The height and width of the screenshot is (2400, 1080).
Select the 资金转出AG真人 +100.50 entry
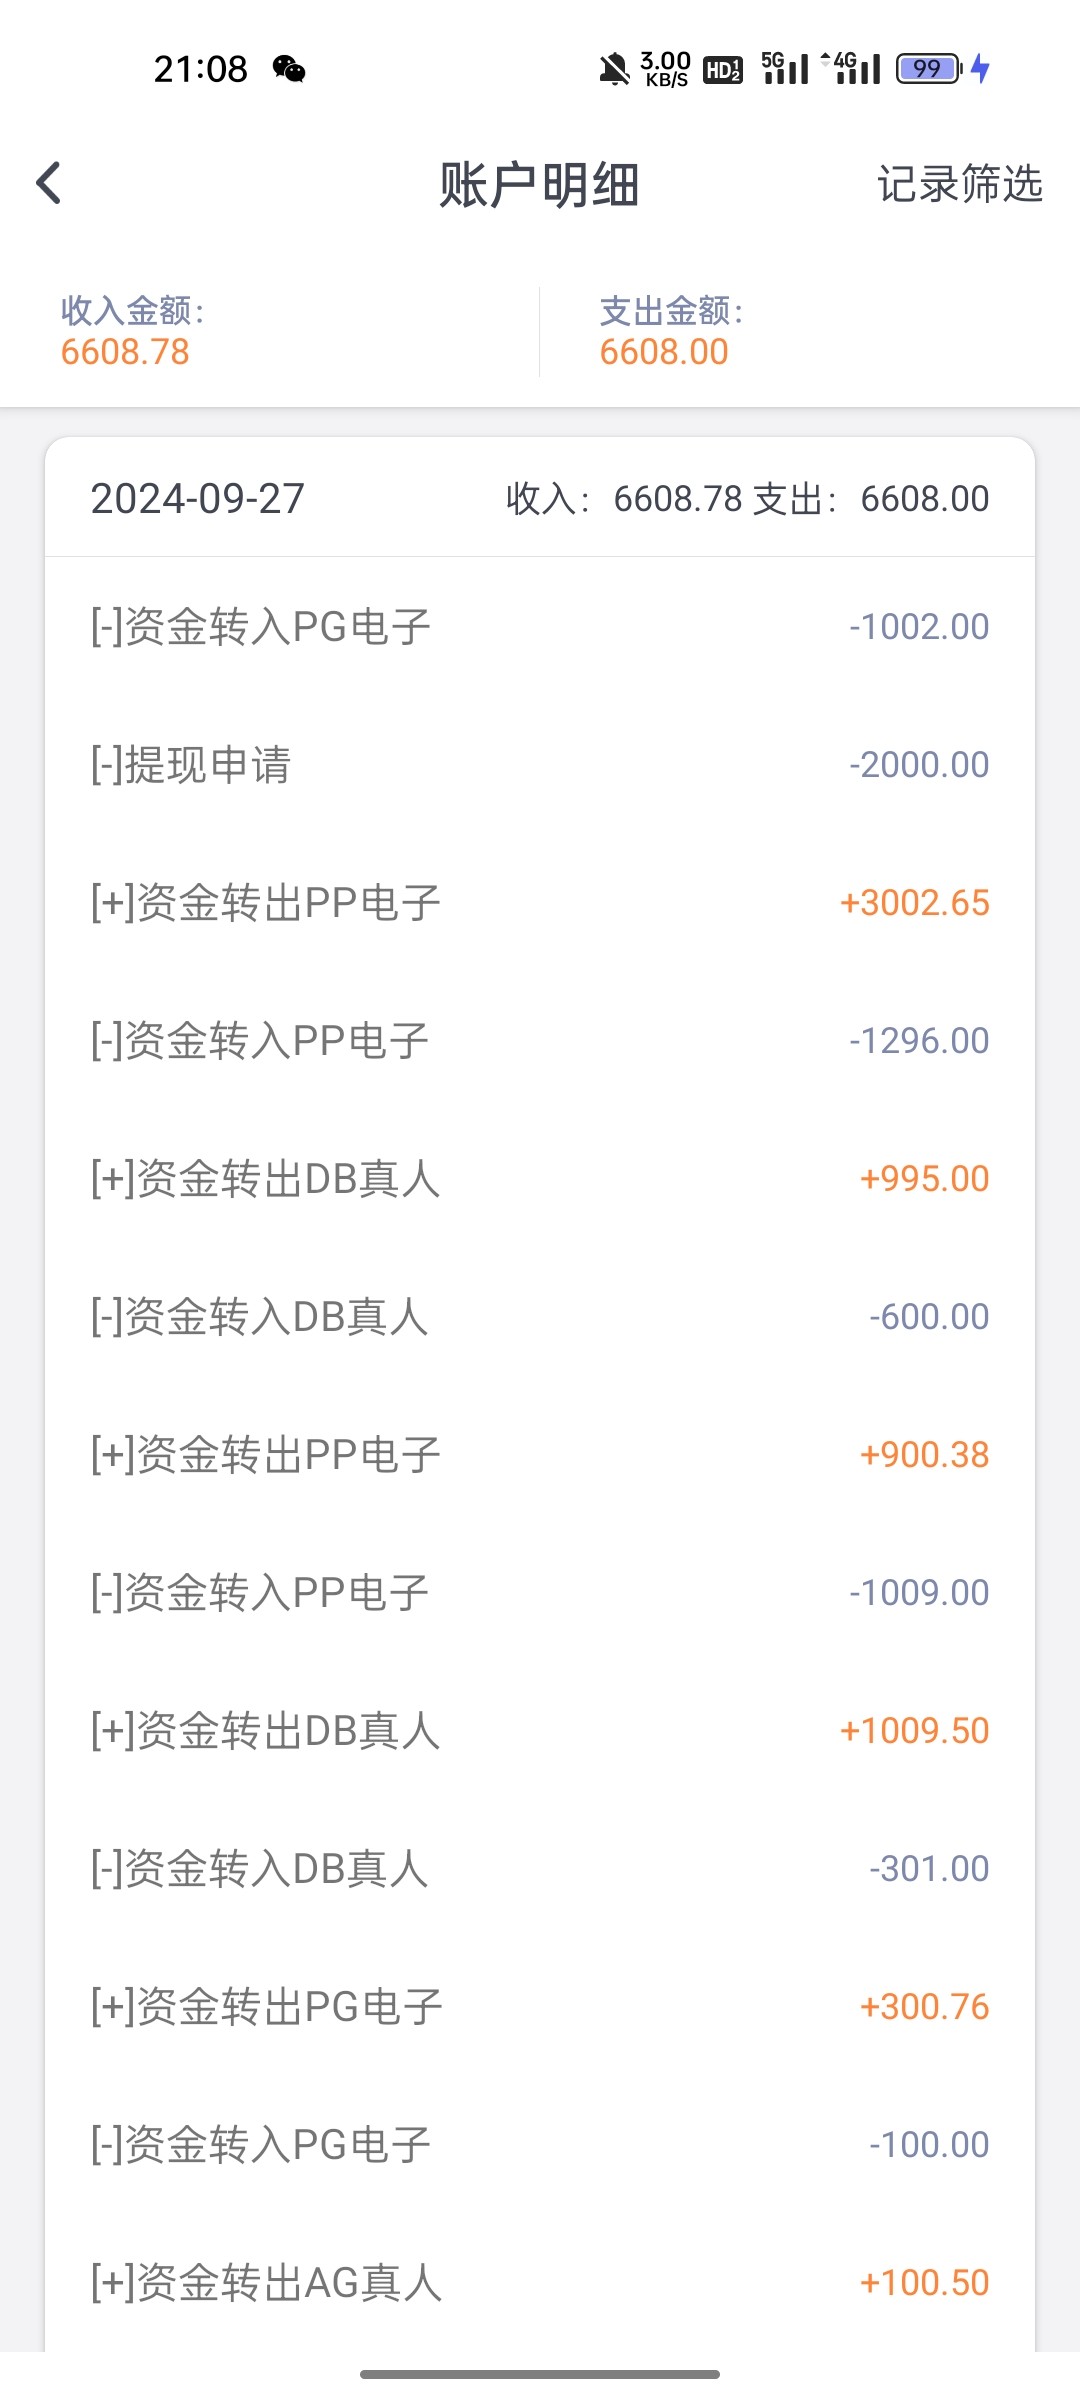pos(540,2283)
